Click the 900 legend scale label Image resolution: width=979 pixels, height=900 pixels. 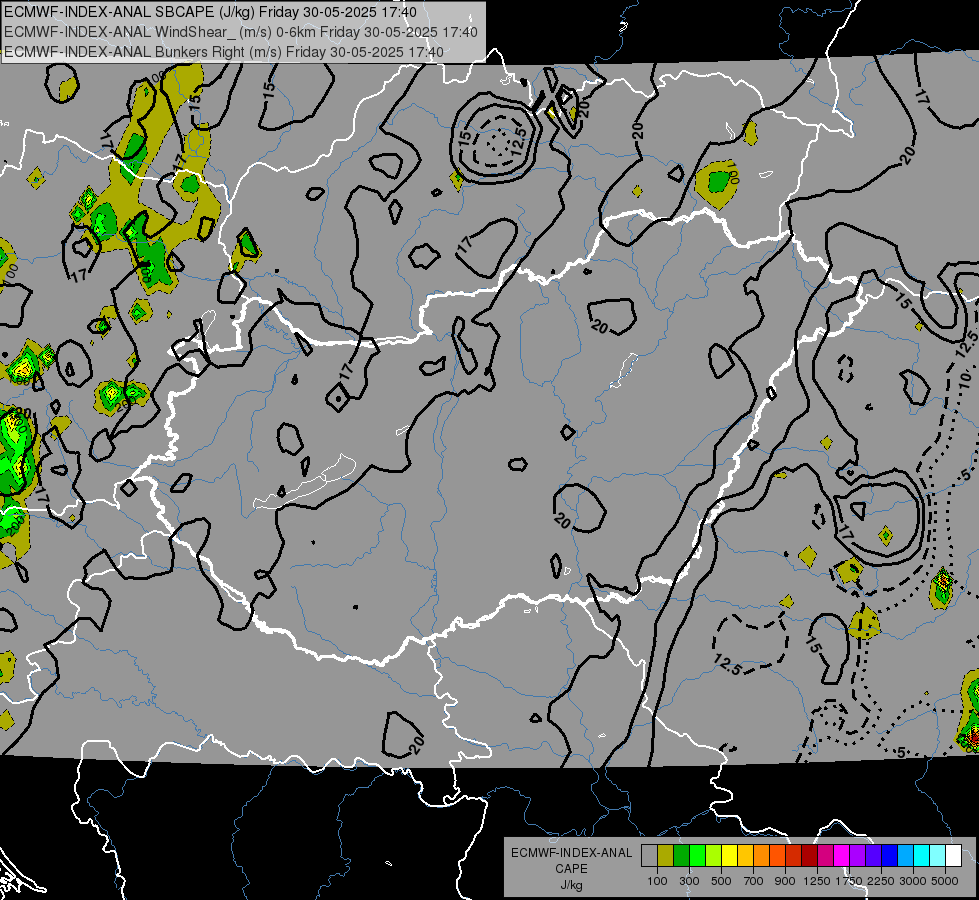[x=785, y=881]
